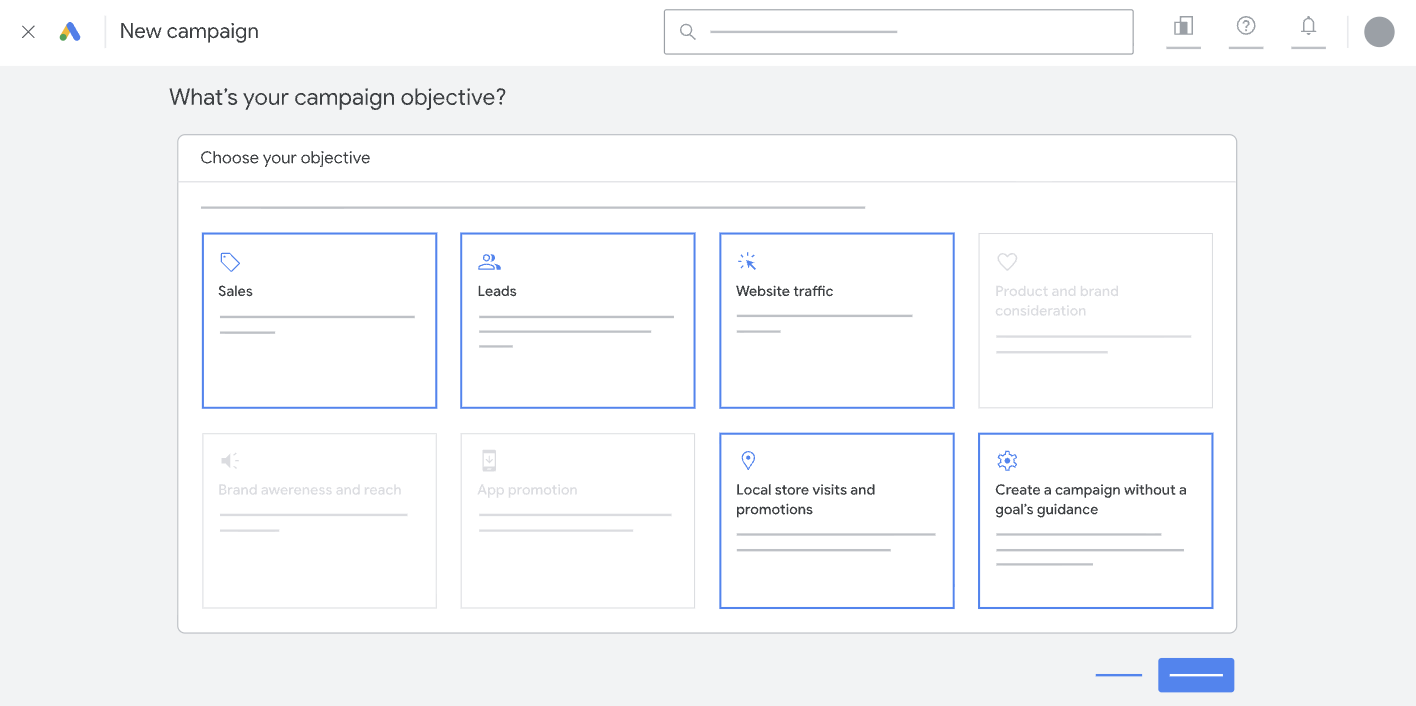Click the cursor icon on Website traffic card

747,261
